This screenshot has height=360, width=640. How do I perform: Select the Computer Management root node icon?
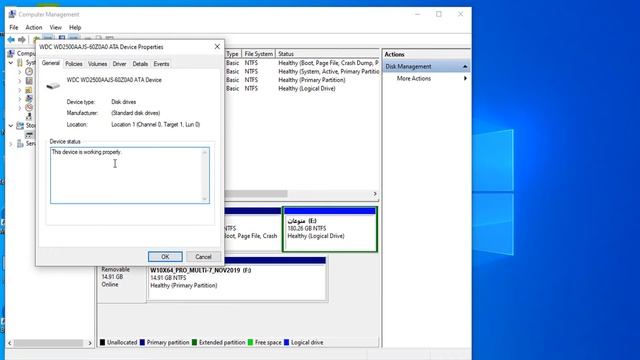click(11, 53)
